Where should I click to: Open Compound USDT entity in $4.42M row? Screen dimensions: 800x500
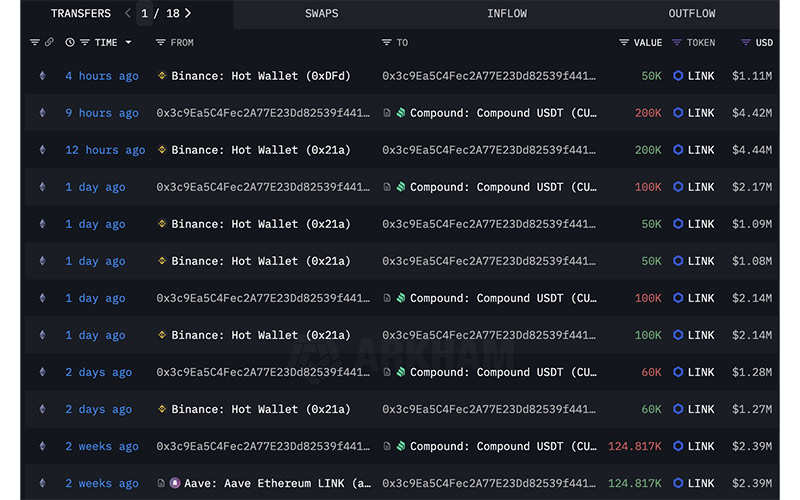pos(503,113)
